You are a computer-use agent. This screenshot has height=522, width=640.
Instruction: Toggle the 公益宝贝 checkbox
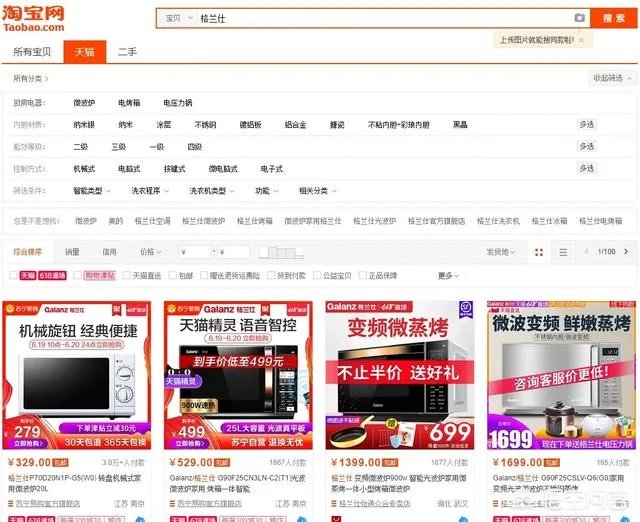click(x=317, y=275)
